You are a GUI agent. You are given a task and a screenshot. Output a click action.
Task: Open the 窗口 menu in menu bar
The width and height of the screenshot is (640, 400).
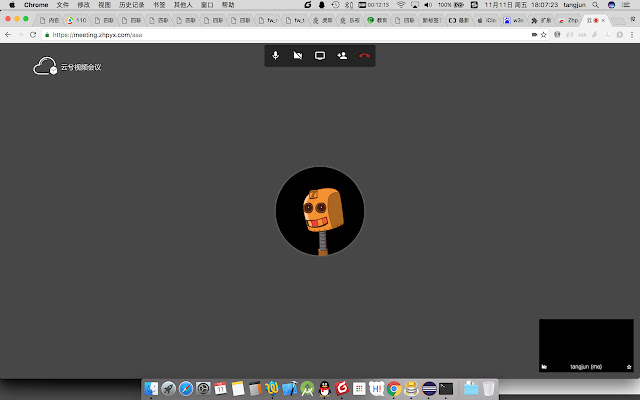(x=207, y=5)
